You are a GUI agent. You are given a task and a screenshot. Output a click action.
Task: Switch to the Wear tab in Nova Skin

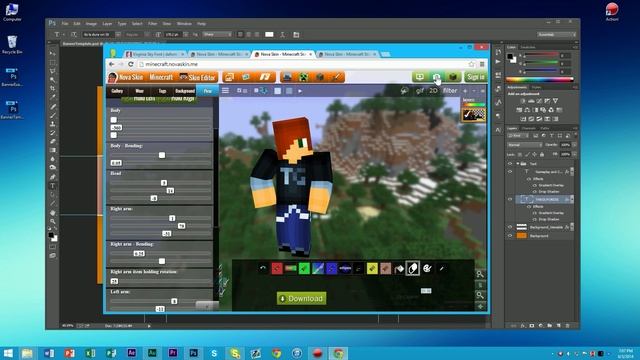[140, 91]
